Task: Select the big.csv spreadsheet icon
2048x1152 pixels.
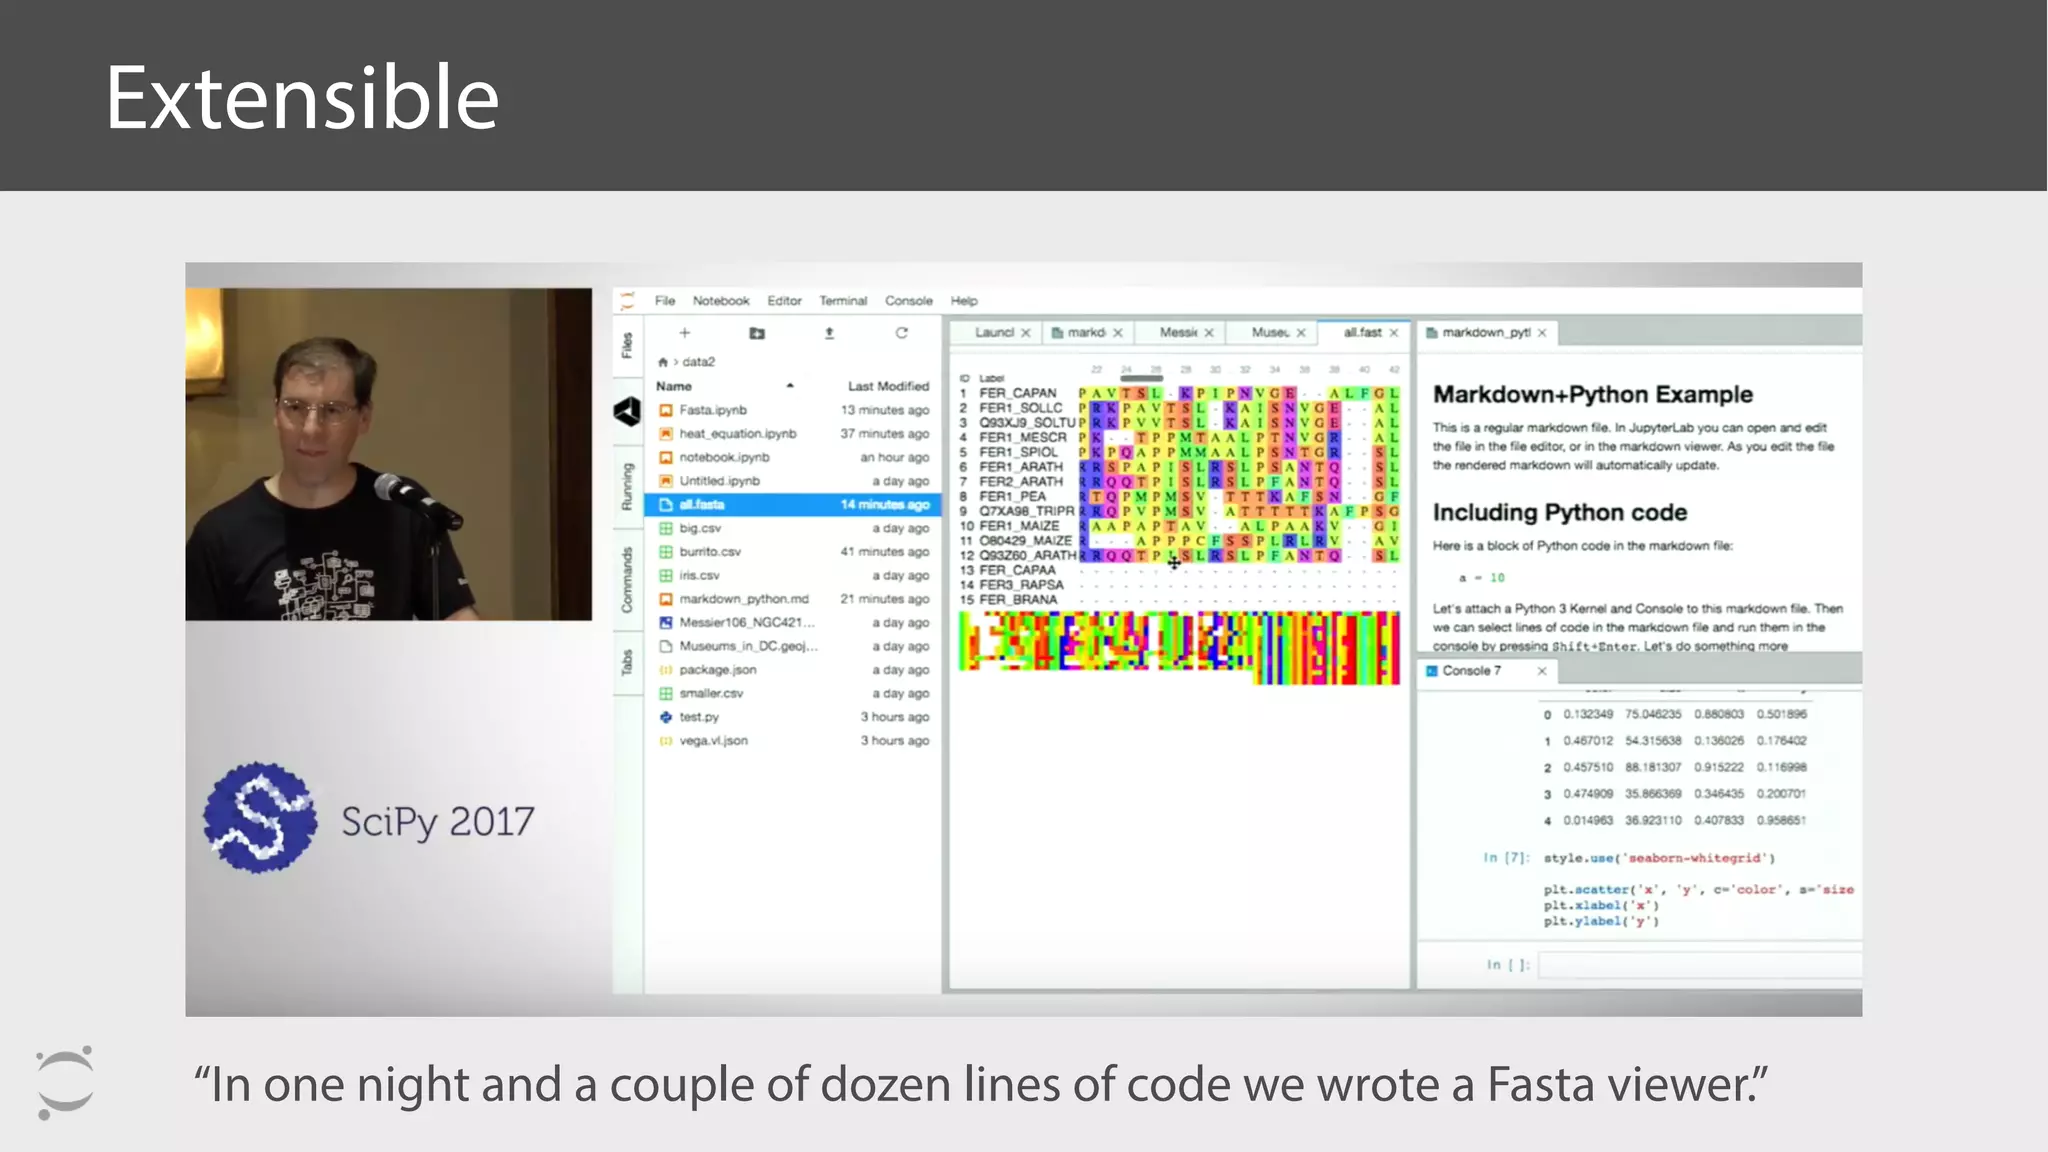Action: coord(666,528)
